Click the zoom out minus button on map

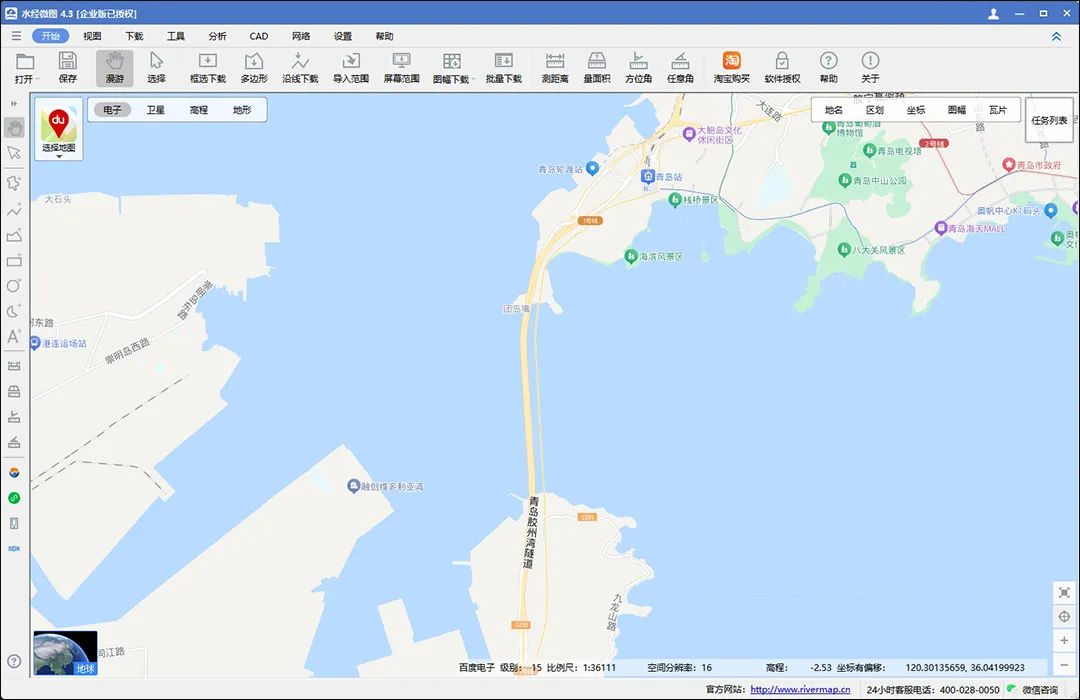[1064, 664]
